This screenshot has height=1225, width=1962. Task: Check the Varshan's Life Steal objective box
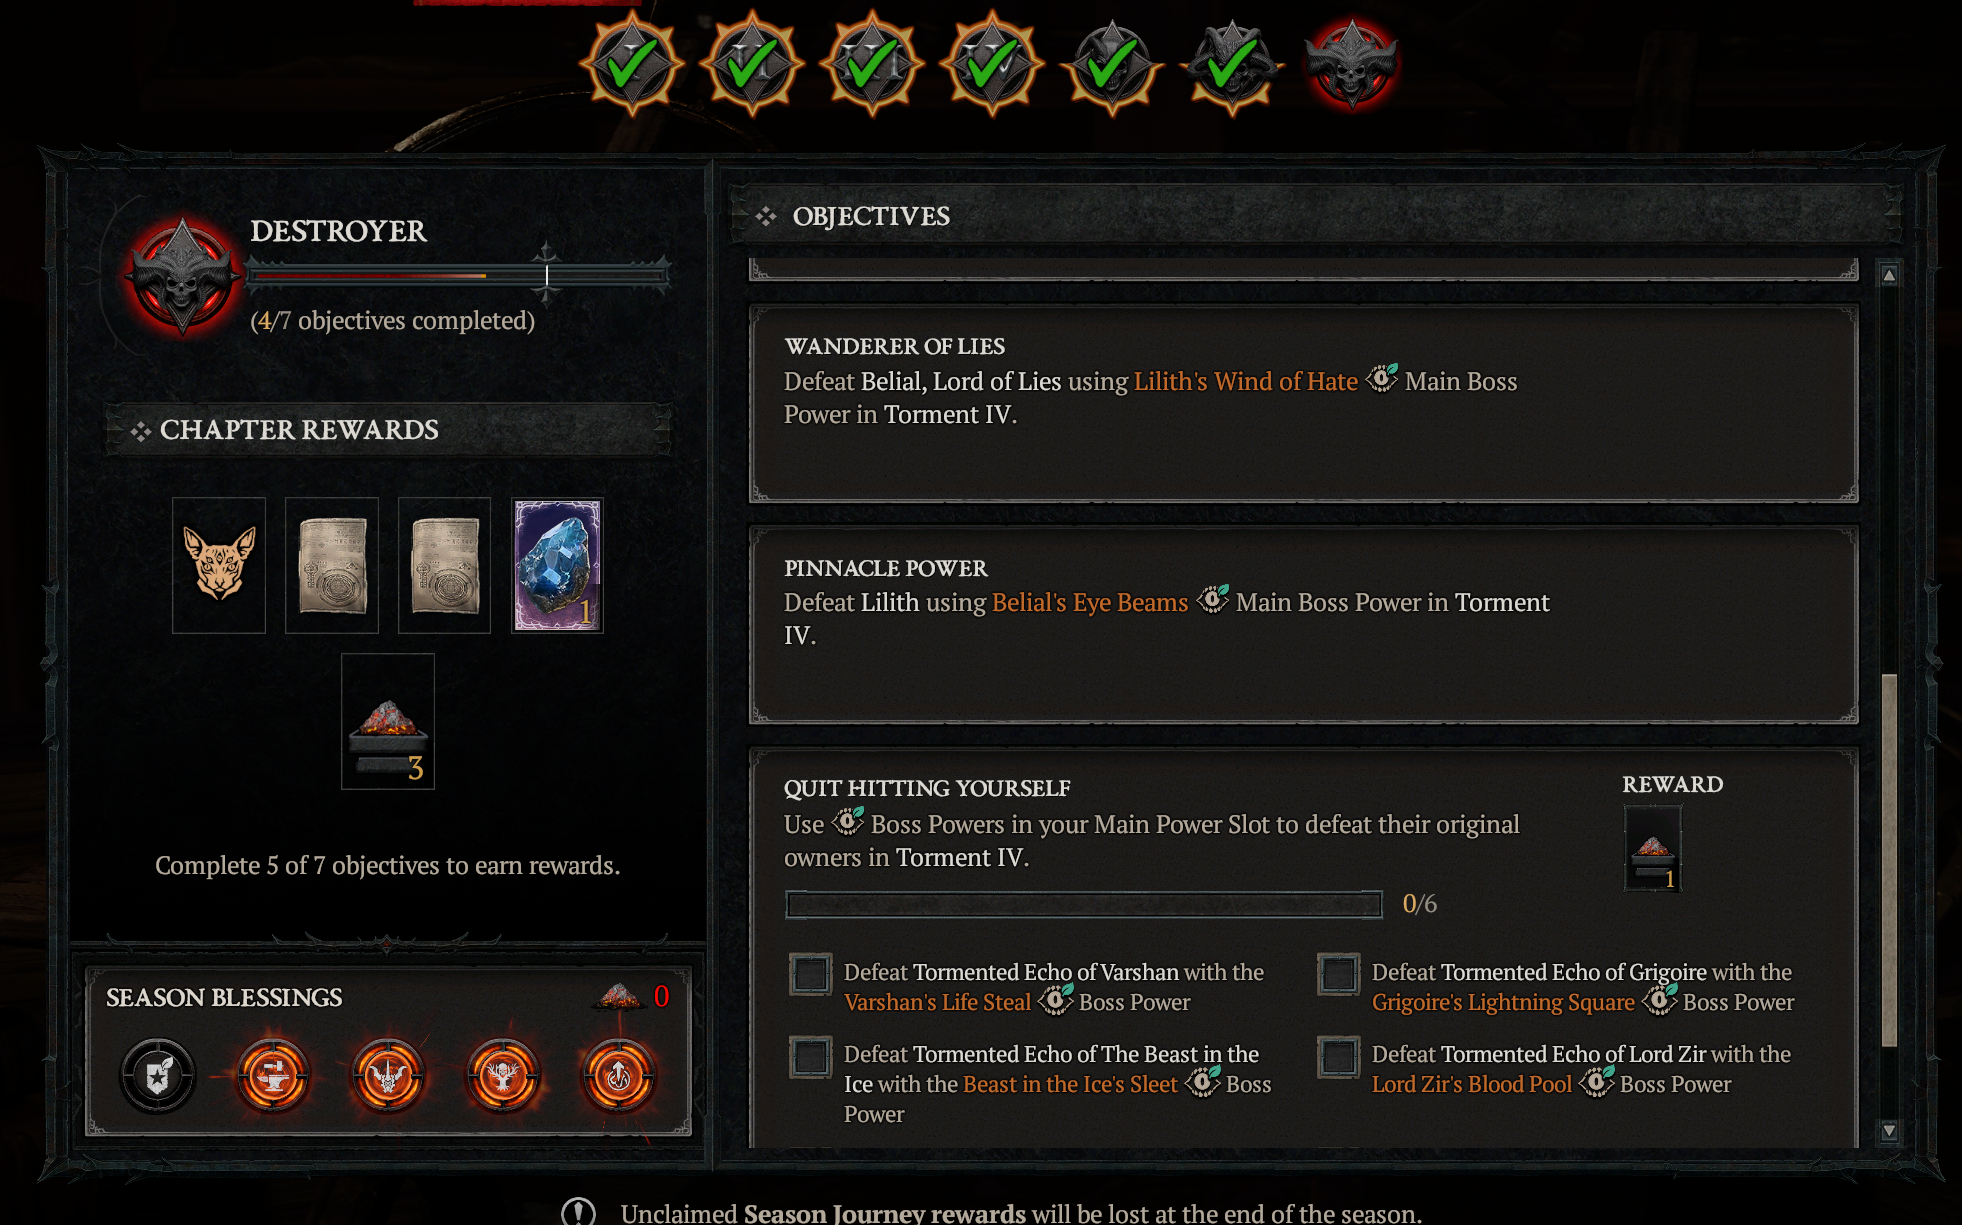click(810, 973)
